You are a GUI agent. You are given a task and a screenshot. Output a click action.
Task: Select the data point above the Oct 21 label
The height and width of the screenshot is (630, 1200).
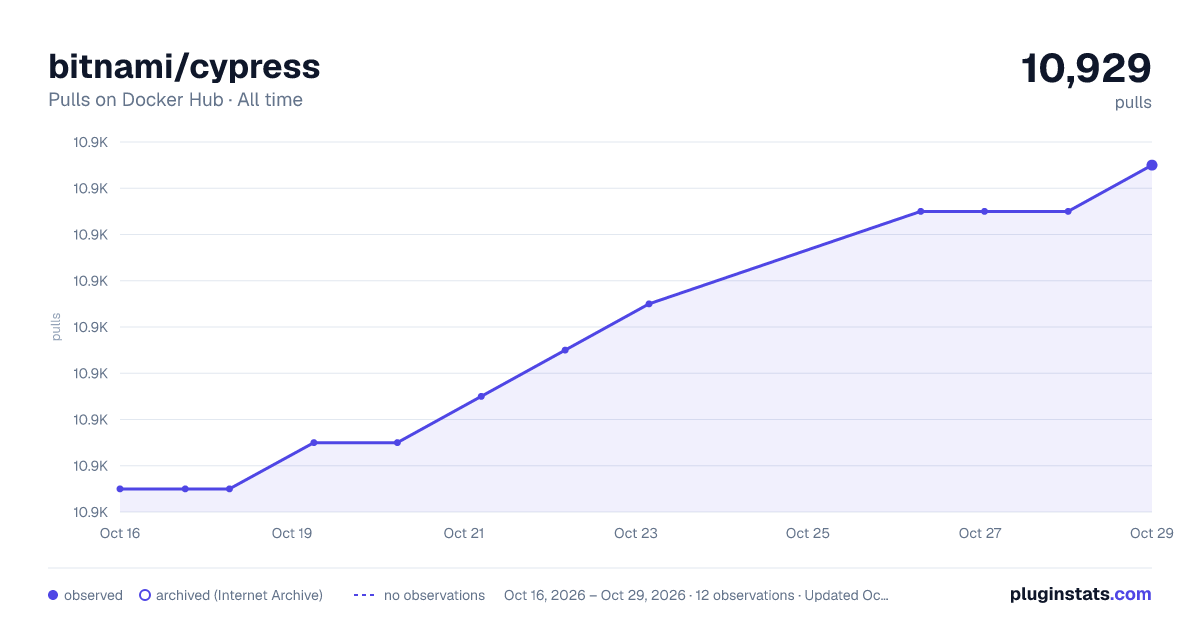tap(481, 396)
